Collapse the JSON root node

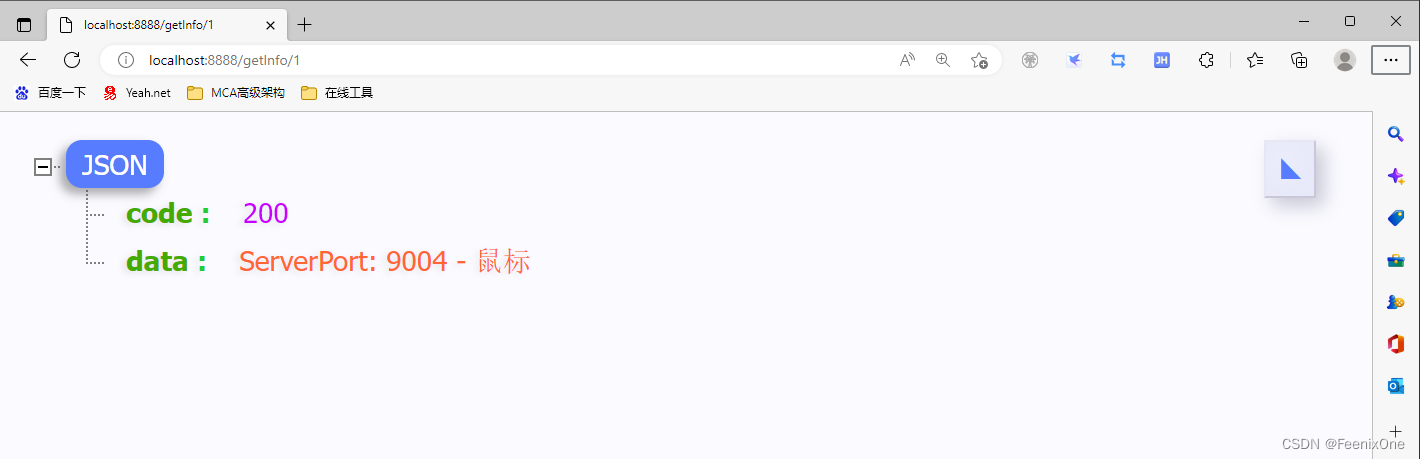point(43,167)
